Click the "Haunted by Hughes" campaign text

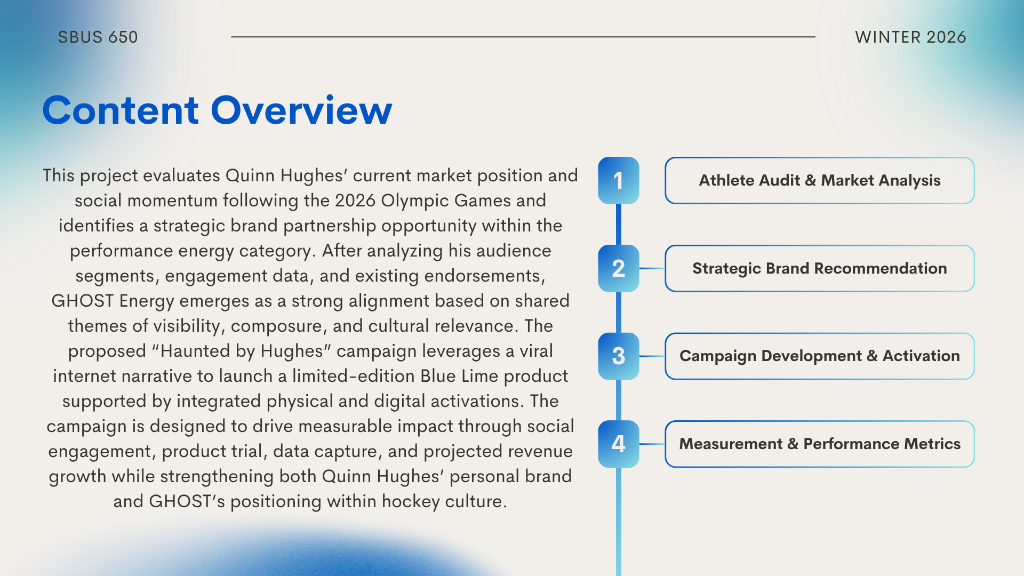click(242, 351)
